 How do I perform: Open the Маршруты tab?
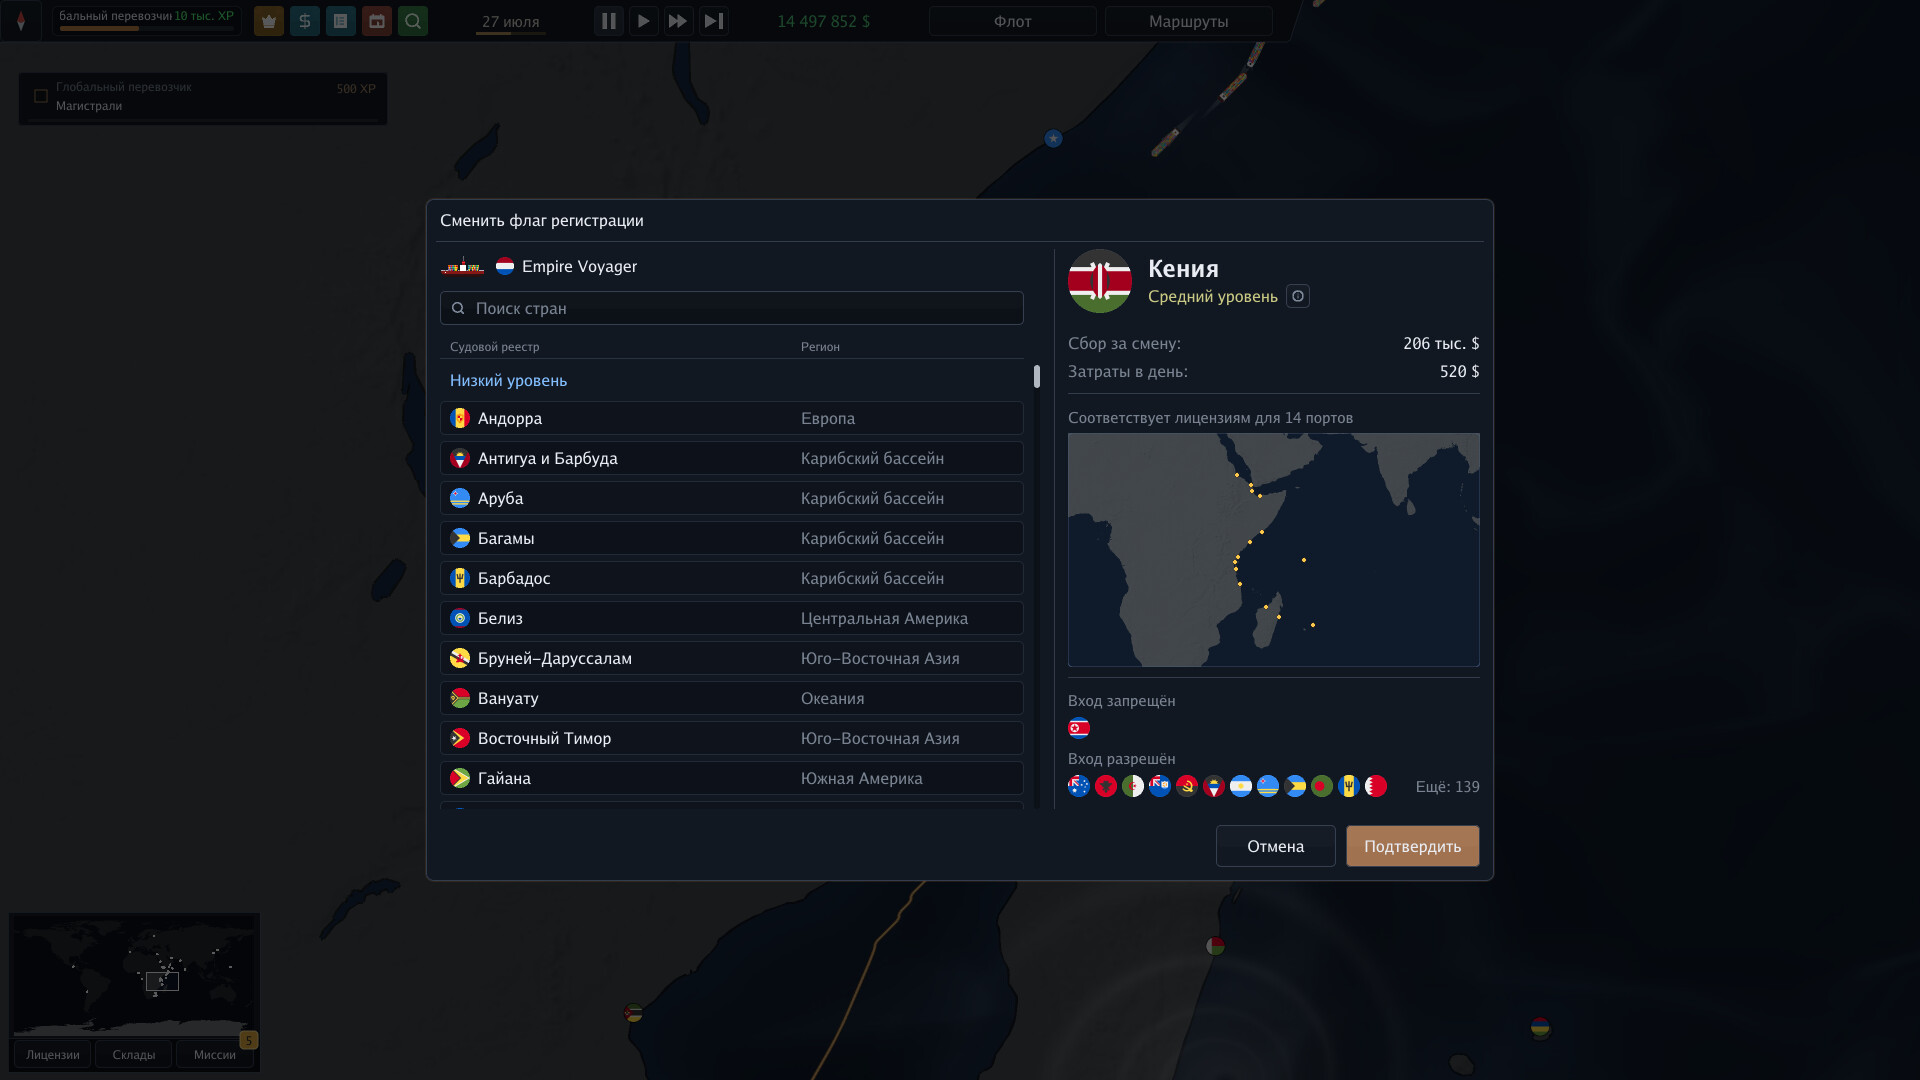coord(1188,21)
